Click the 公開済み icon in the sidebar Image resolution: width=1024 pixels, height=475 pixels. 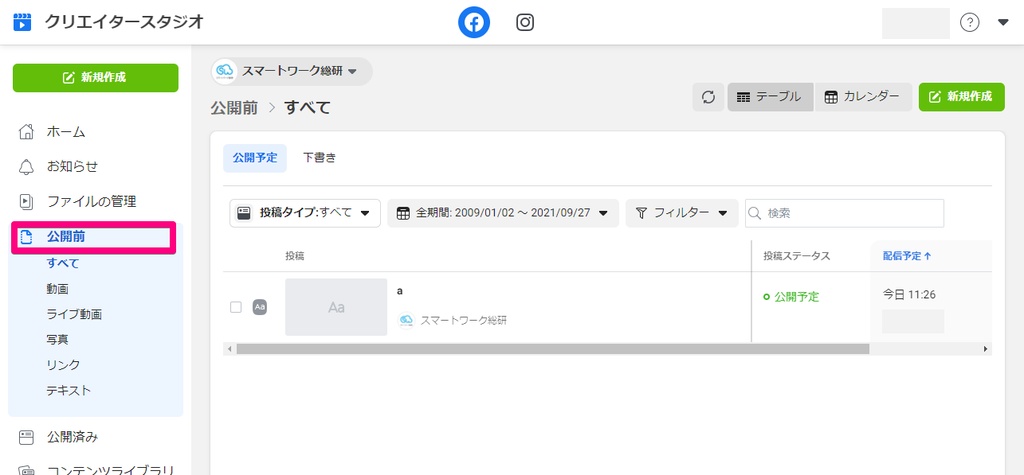(26, 437)
